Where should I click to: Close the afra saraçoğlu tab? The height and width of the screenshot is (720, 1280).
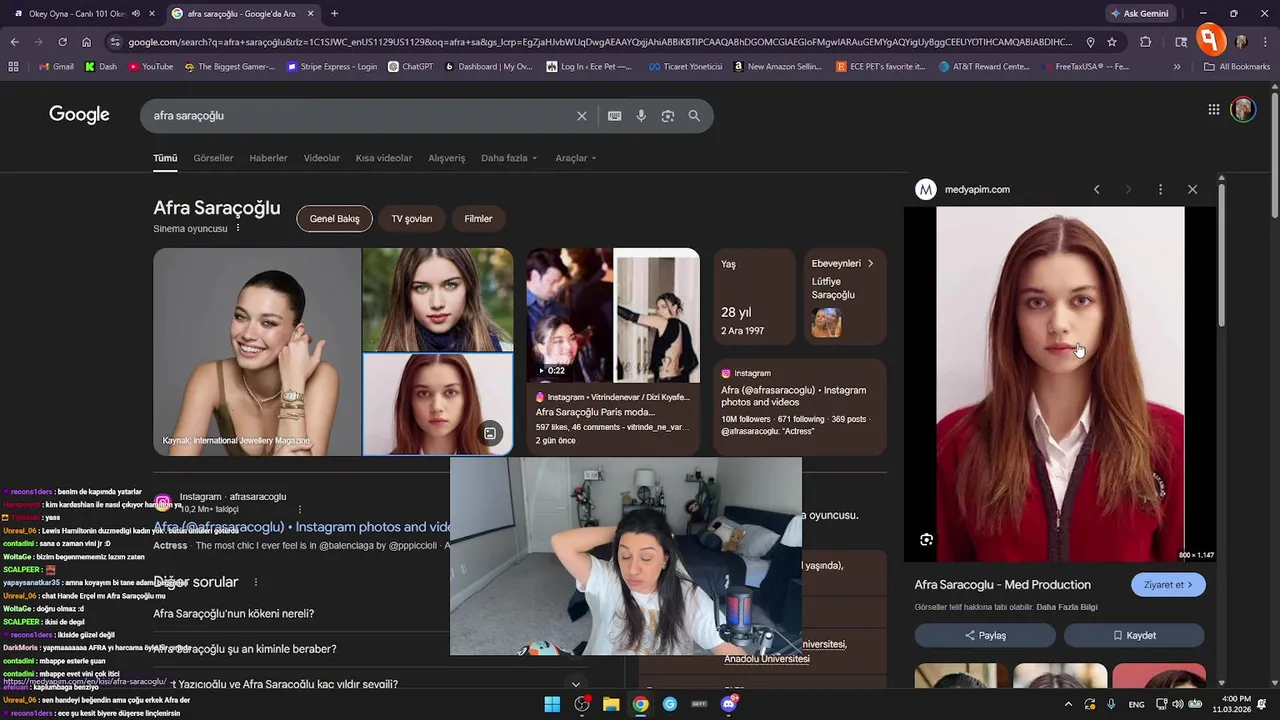(310, 14)
